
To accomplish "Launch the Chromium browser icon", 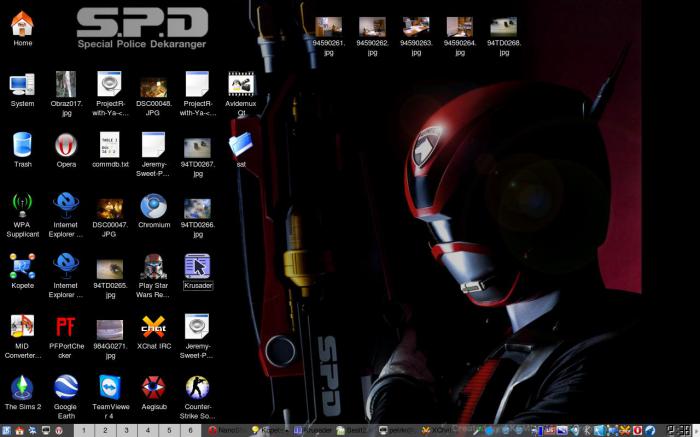I will tap(154, 211).
